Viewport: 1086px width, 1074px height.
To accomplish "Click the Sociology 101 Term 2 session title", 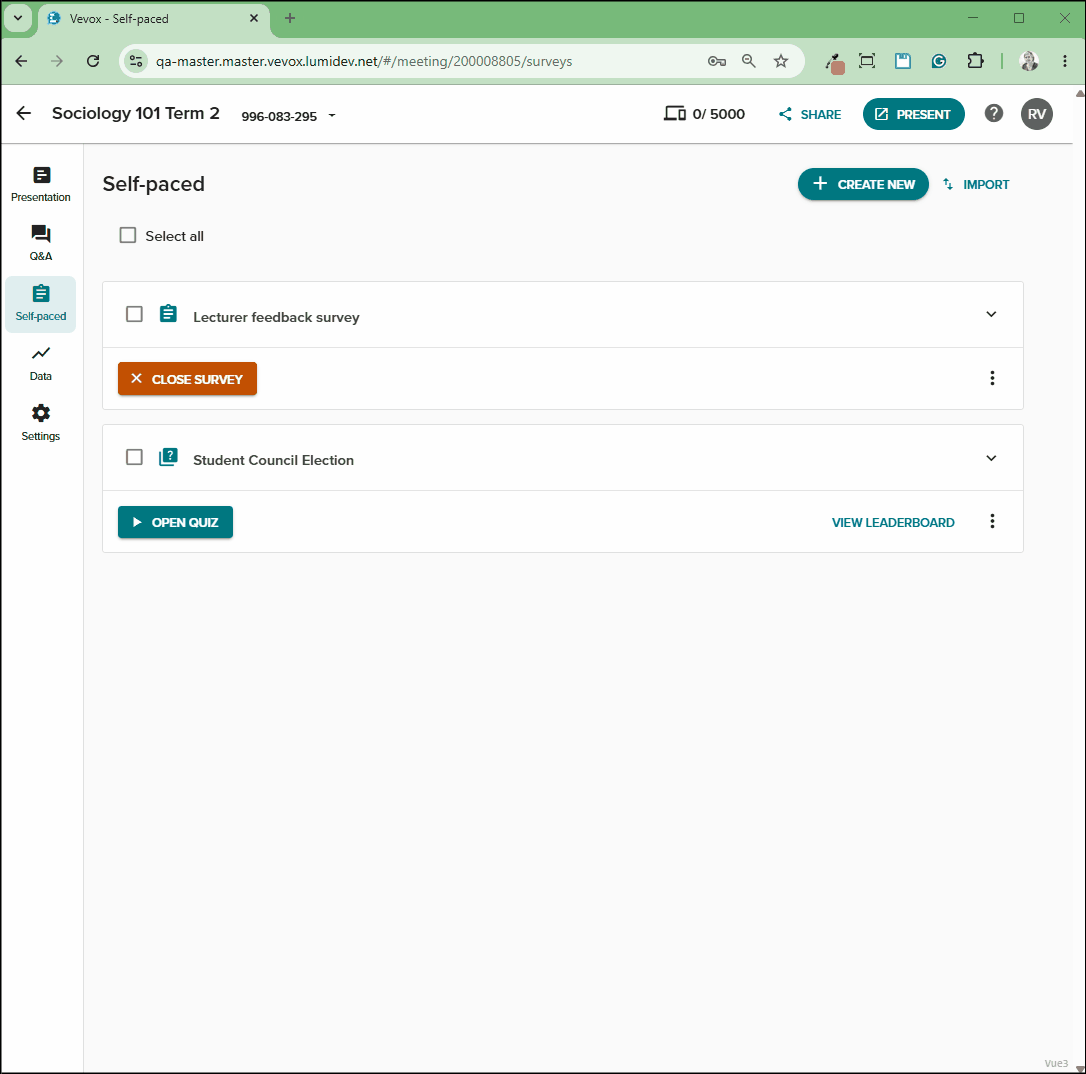I will pos(136,113).
